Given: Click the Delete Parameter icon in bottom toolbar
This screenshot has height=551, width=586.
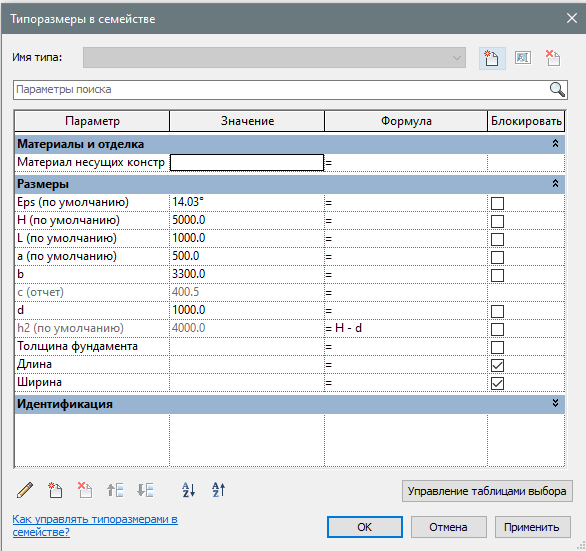Looking at the screenshot, I should 85,490.
